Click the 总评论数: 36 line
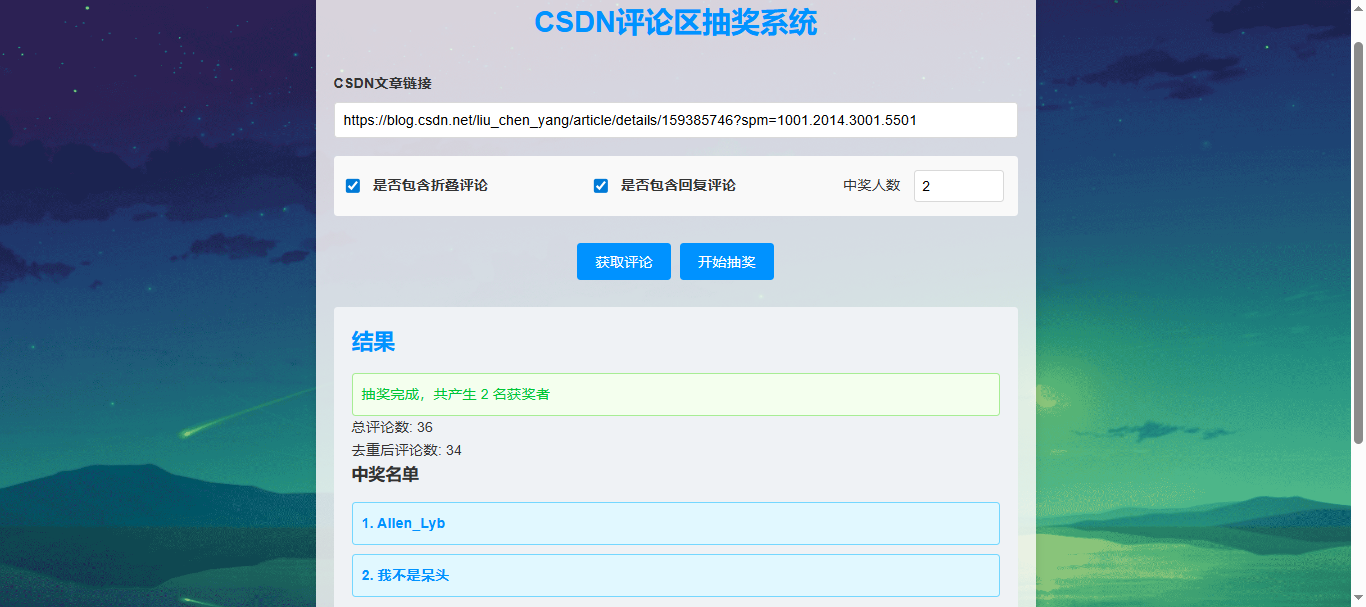 pyautogui.click(x=392, y=427)
